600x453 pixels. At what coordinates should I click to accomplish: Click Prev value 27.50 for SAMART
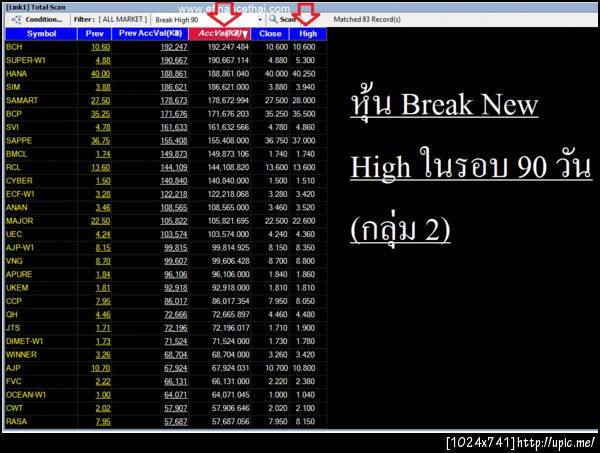(100, 101)
